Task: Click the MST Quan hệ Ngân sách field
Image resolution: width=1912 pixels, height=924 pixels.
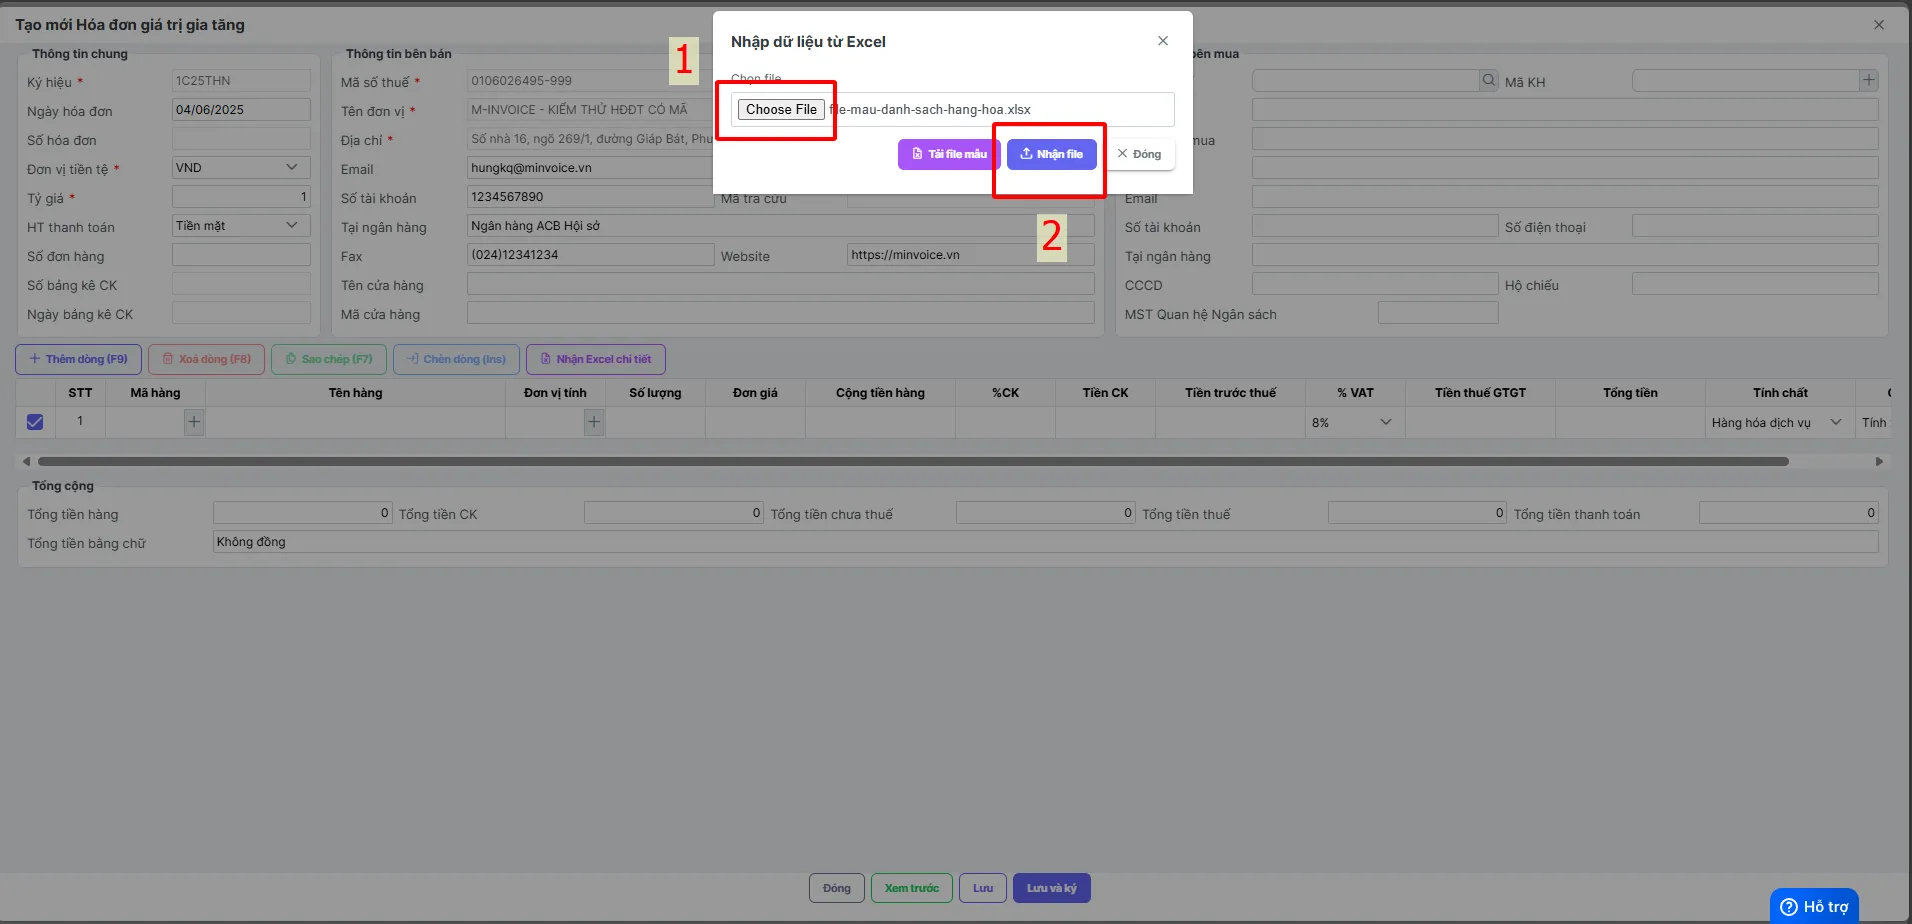Action: point(1438,313)
